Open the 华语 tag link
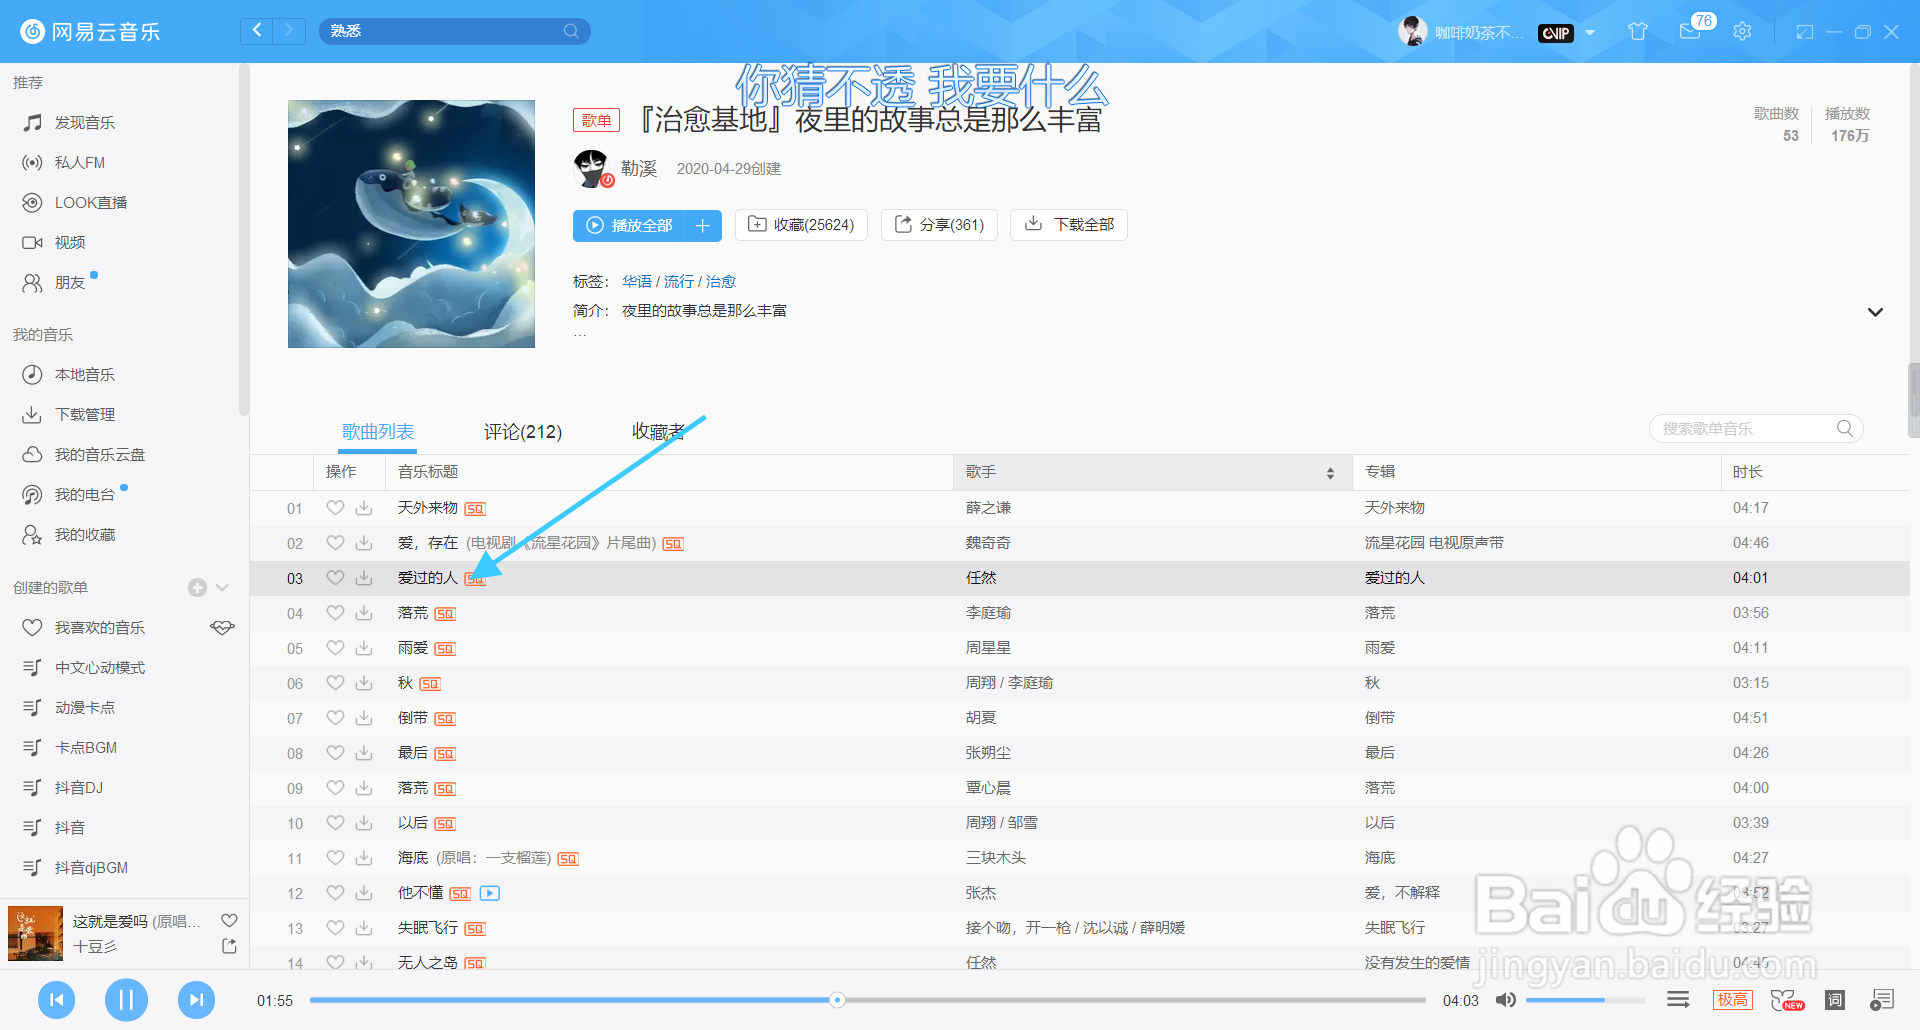 [x=637, y=281]
